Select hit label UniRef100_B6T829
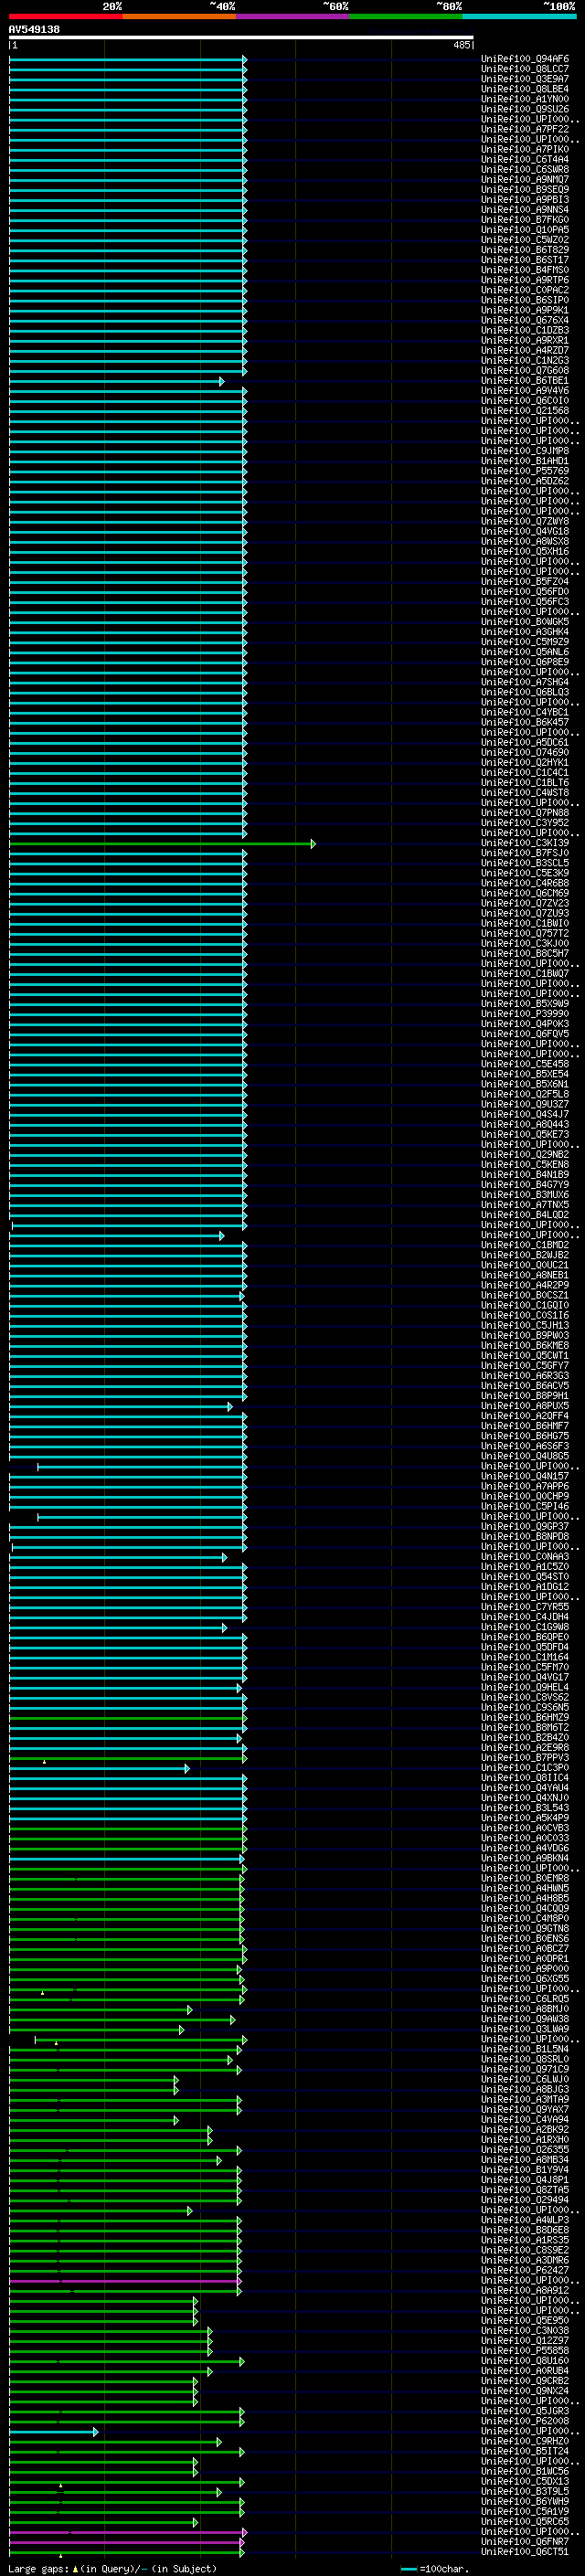 pos(525,250)
